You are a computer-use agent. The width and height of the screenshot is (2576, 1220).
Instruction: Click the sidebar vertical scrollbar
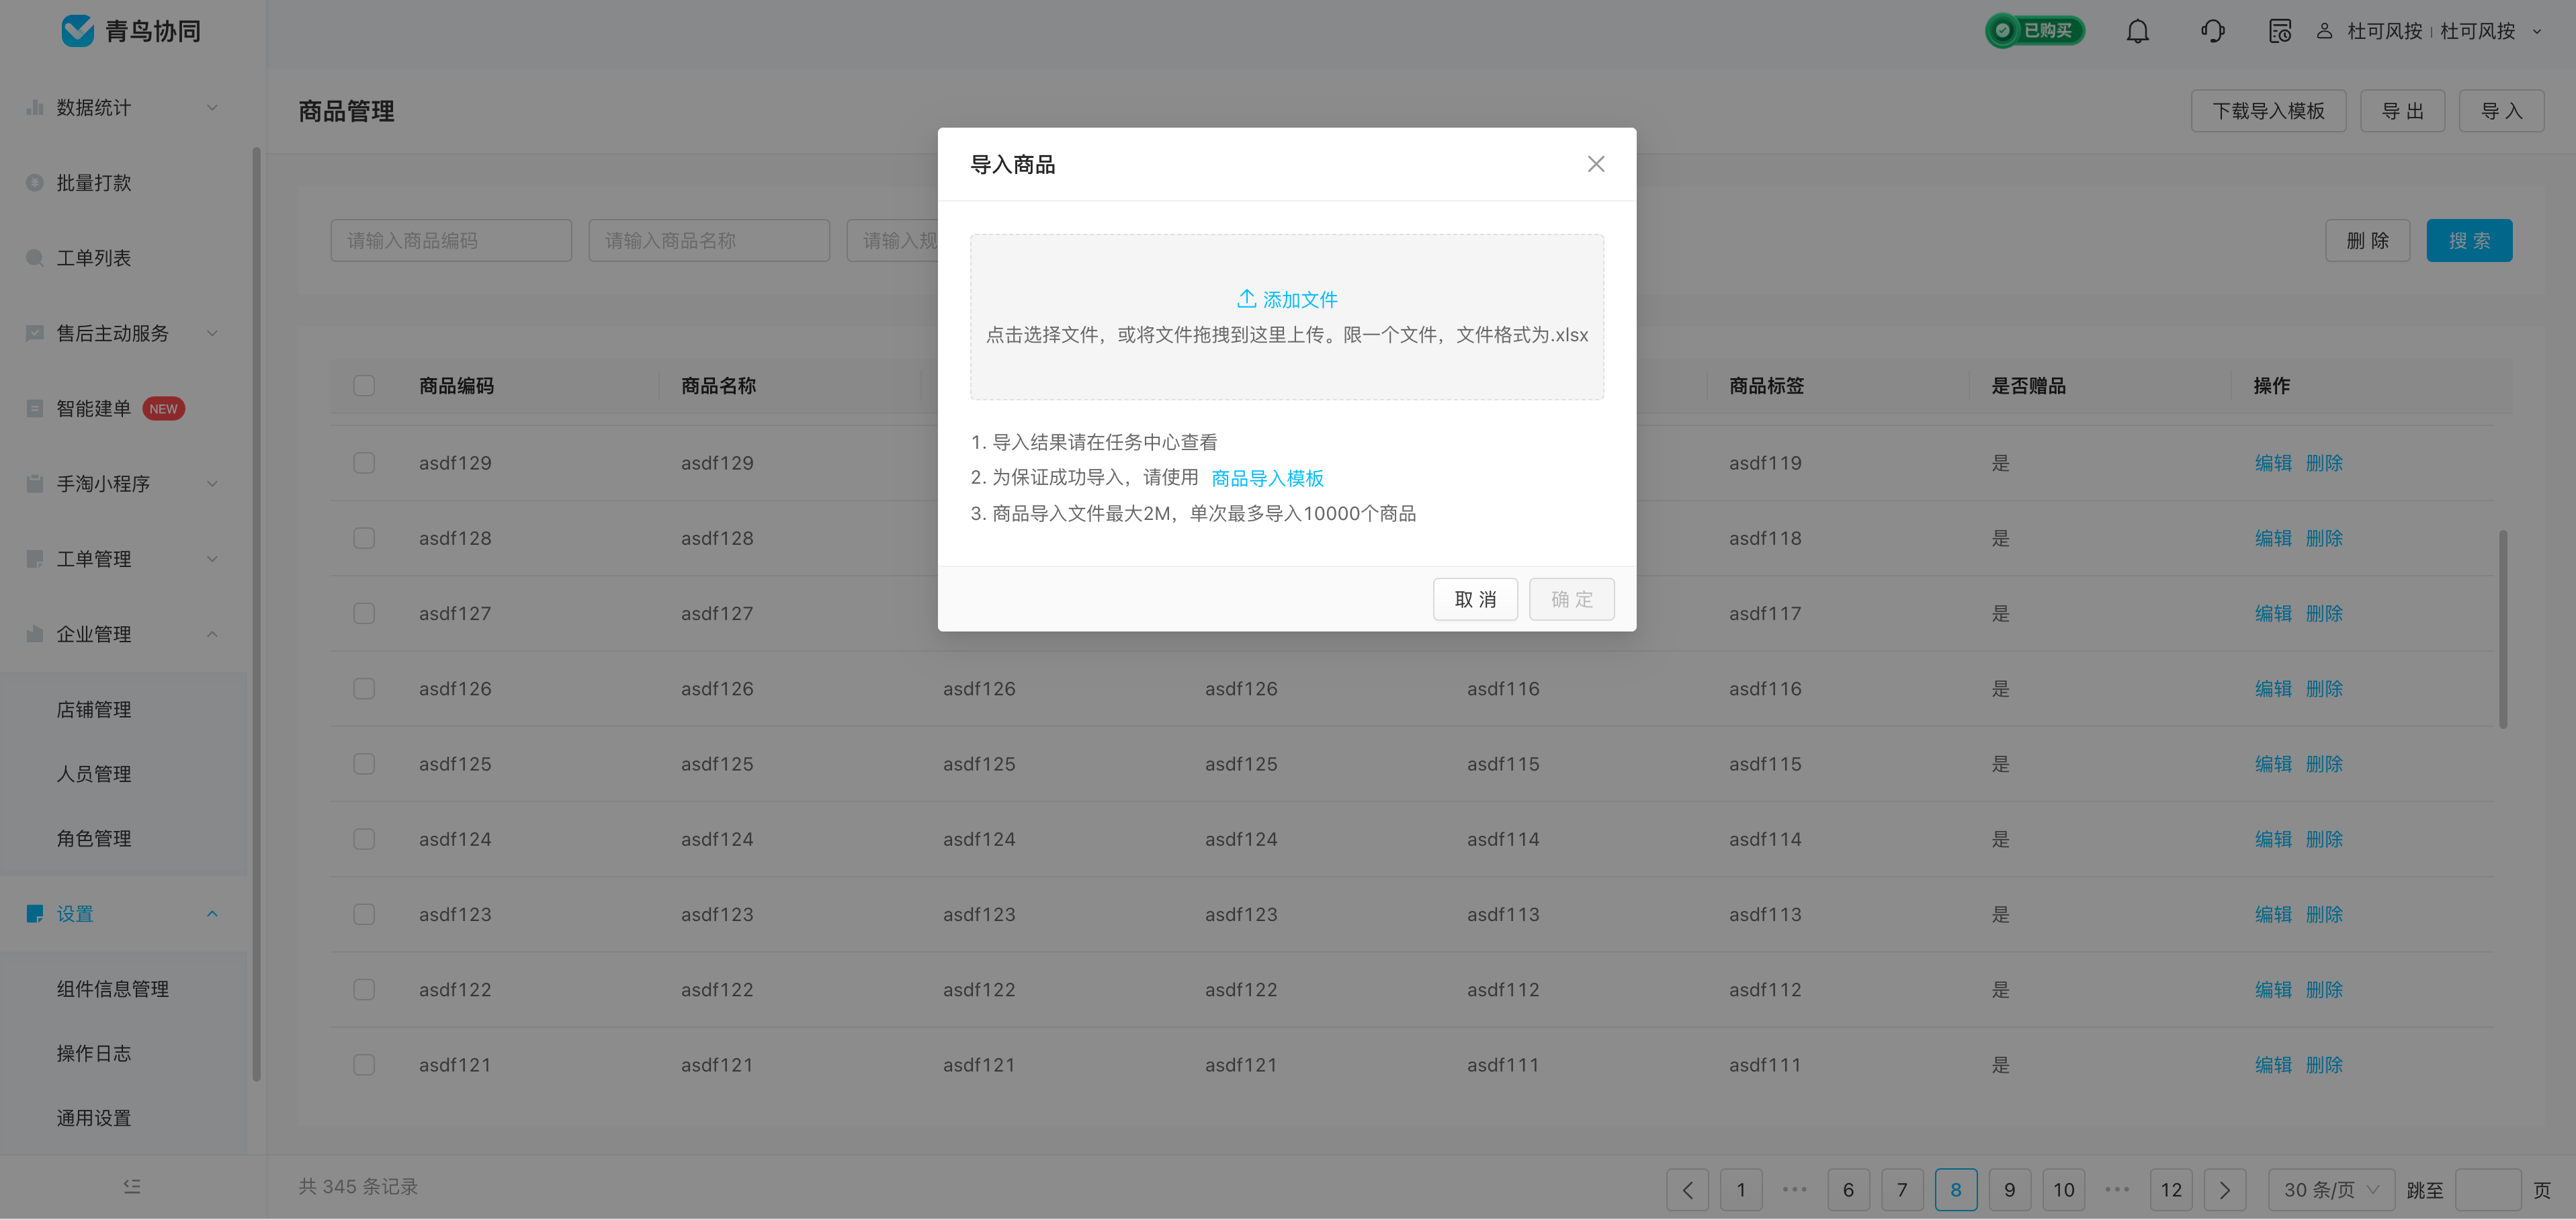pos(257,614)
